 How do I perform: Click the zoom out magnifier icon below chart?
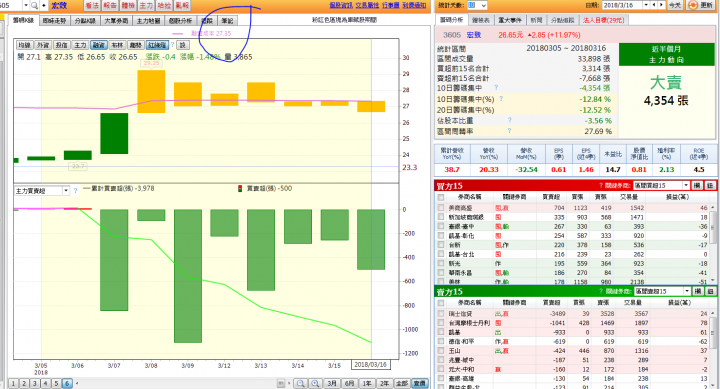click(x=300, y=383)
